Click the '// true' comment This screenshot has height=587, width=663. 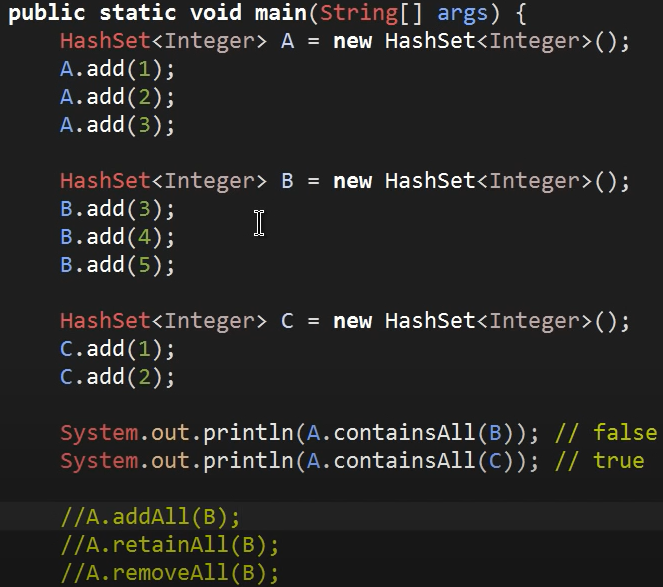tap(600, 461)
